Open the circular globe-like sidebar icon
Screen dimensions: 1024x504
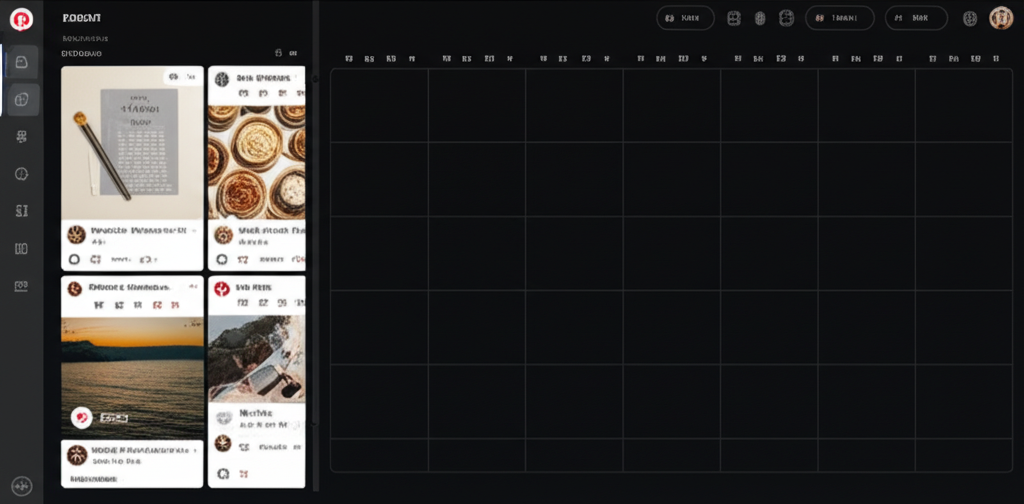(22, 174)
